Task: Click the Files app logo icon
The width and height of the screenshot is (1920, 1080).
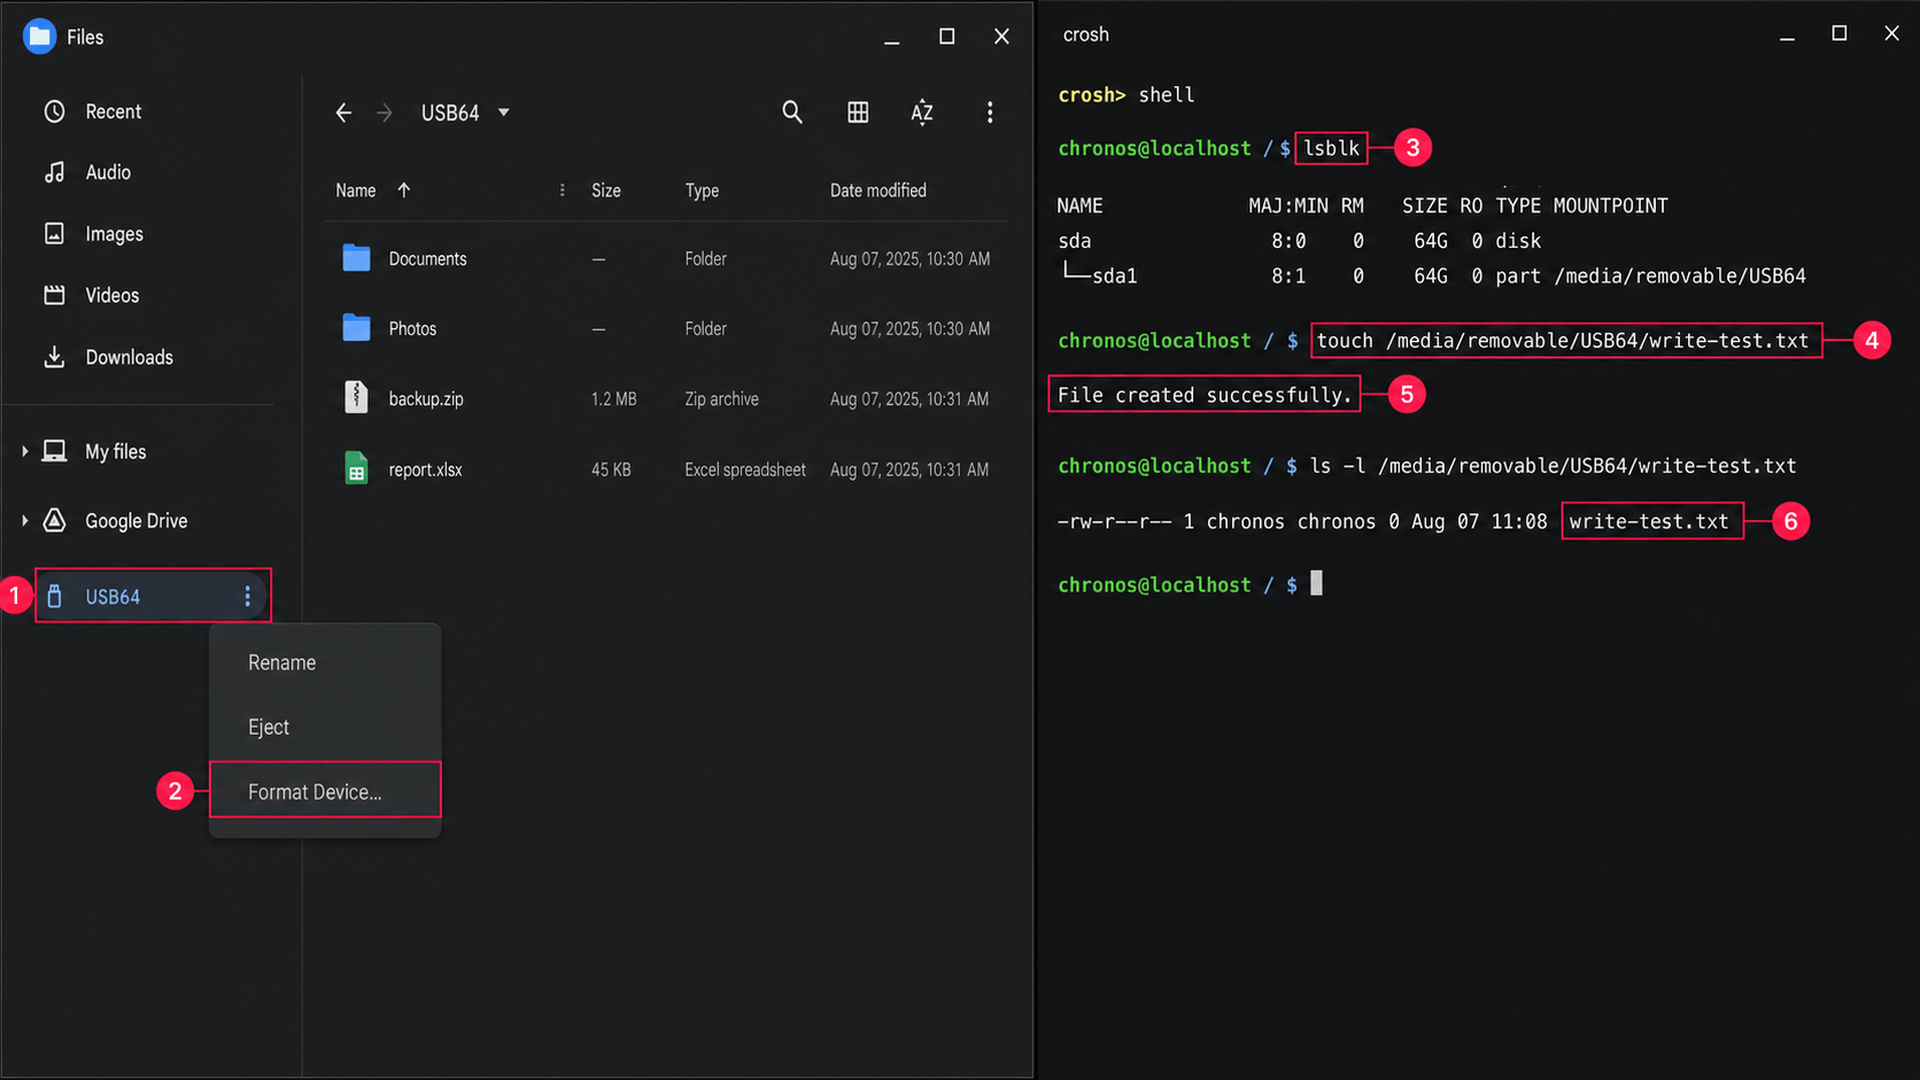Action: tap(39, 37)
